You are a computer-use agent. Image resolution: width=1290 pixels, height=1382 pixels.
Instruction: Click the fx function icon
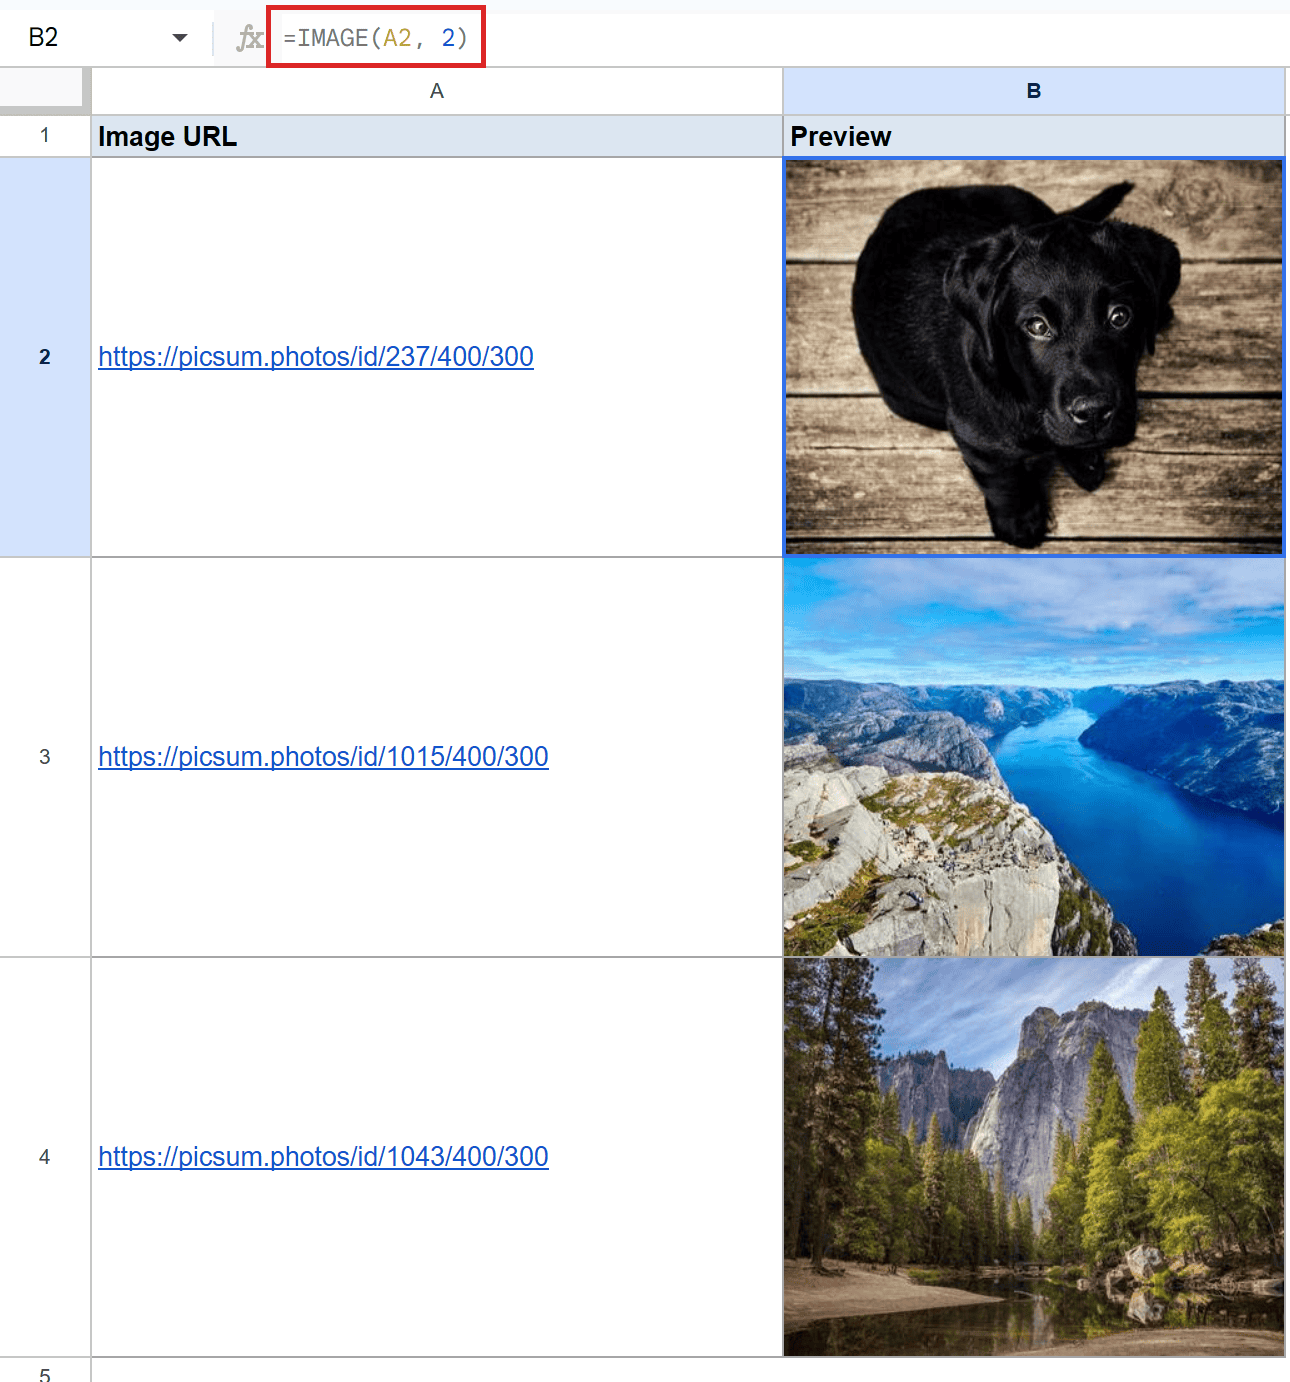(249, 38)
